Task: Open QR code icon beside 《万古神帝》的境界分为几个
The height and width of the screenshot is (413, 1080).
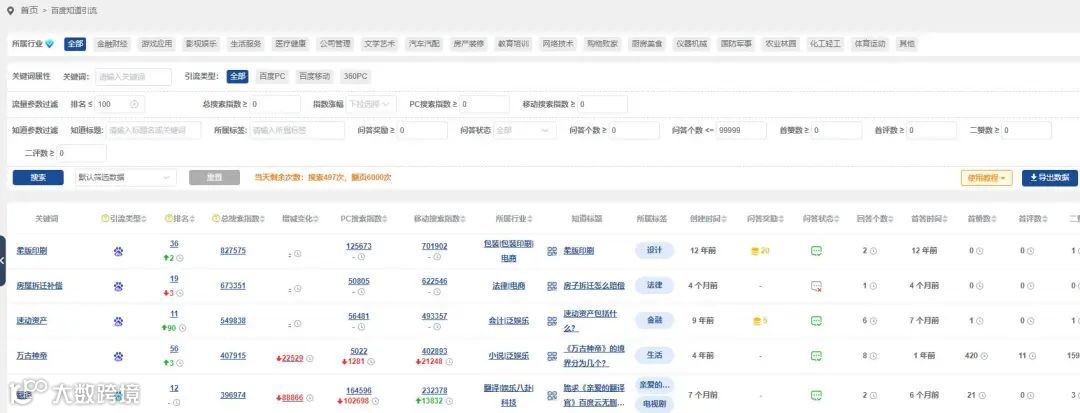Action: [552, 357]
